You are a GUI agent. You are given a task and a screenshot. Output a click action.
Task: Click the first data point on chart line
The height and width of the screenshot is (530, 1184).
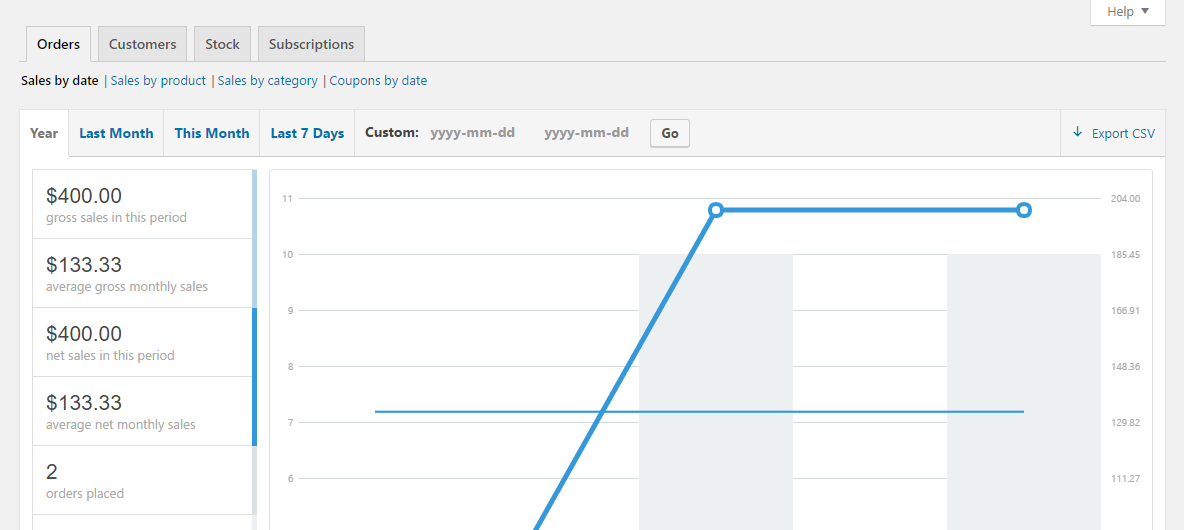pos(716,210)
